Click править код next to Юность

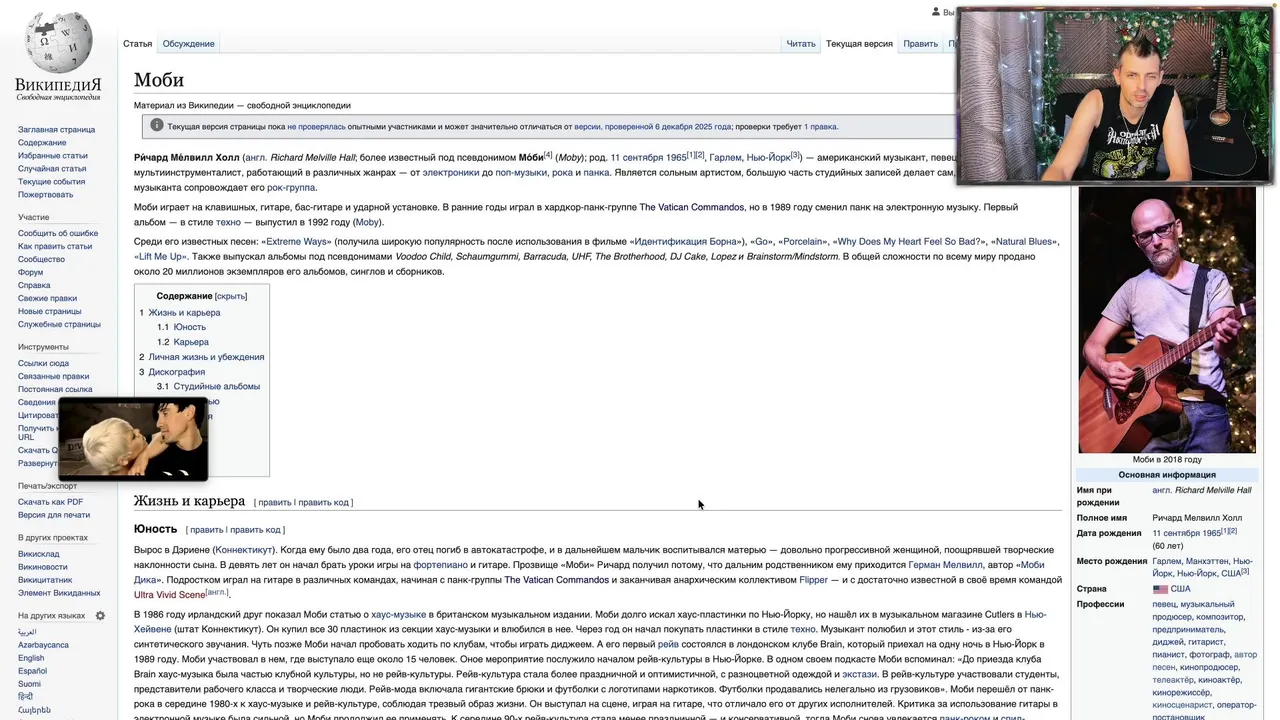[256, 530]
